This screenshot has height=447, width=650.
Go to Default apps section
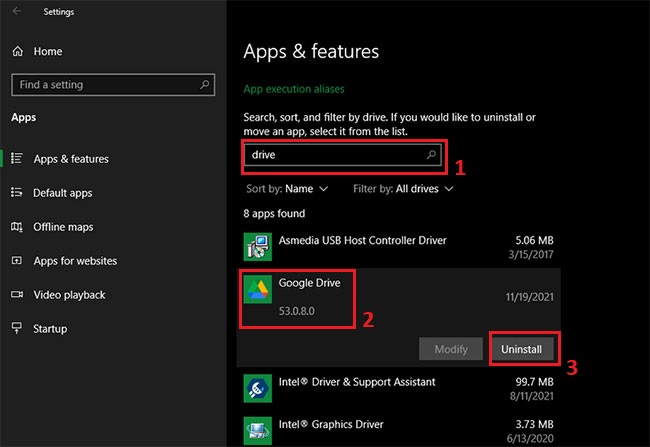(x=62, y=193)
